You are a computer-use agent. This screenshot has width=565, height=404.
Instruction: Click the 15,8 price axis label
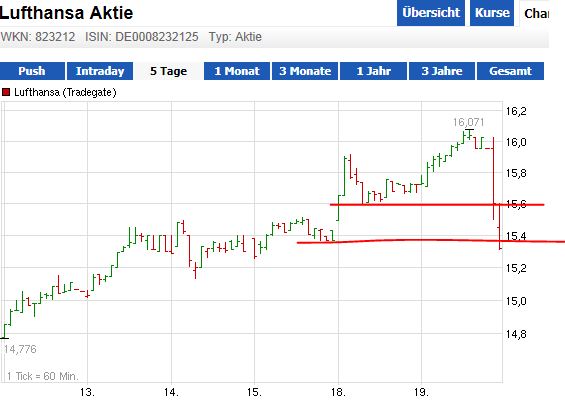click(x=516, y=173)
